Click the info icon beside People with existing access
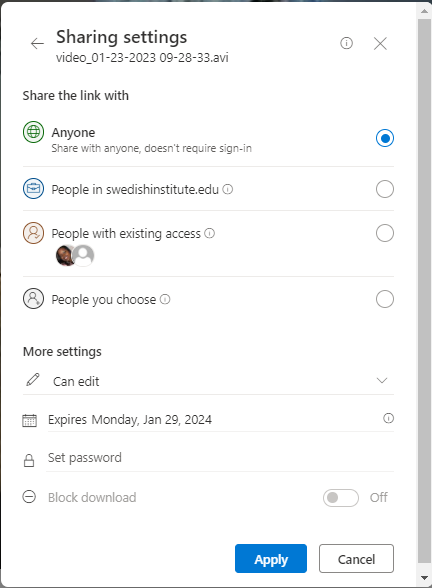Viewport: 432px width, 588px height. 210,233
